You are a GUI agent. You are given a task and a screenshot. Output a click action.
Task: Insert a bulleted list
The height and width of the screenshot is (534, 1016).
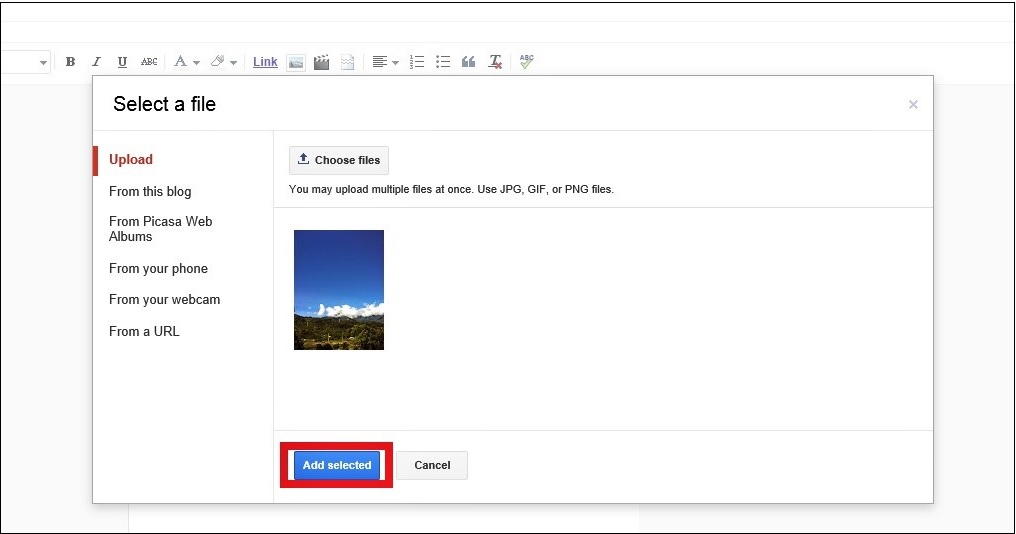[x=443, y=62]
